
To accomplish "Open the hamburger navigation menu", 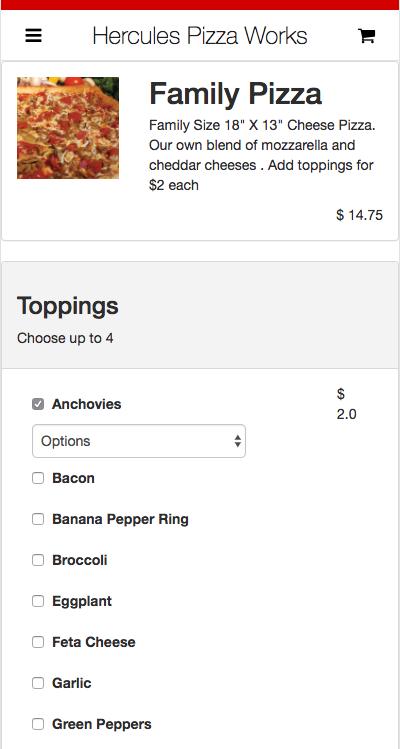I will coord(33,36).
